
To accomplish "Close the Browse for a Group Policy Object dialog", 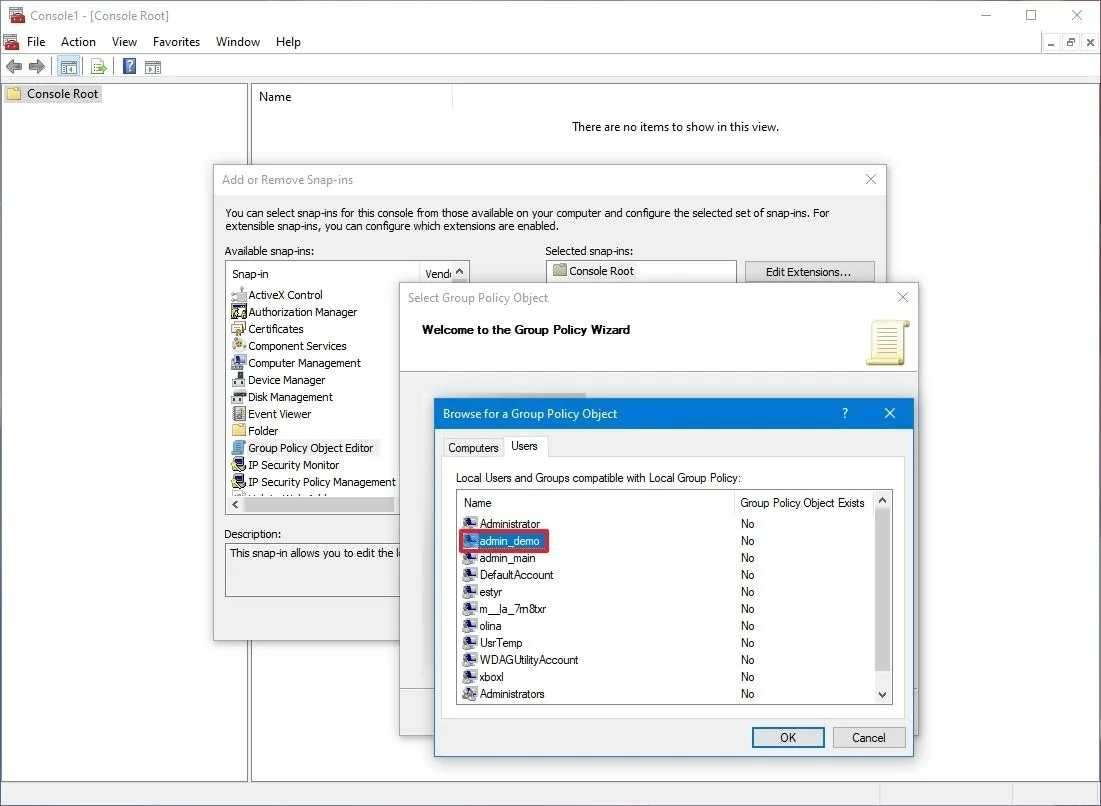I will tap(890, 413).
